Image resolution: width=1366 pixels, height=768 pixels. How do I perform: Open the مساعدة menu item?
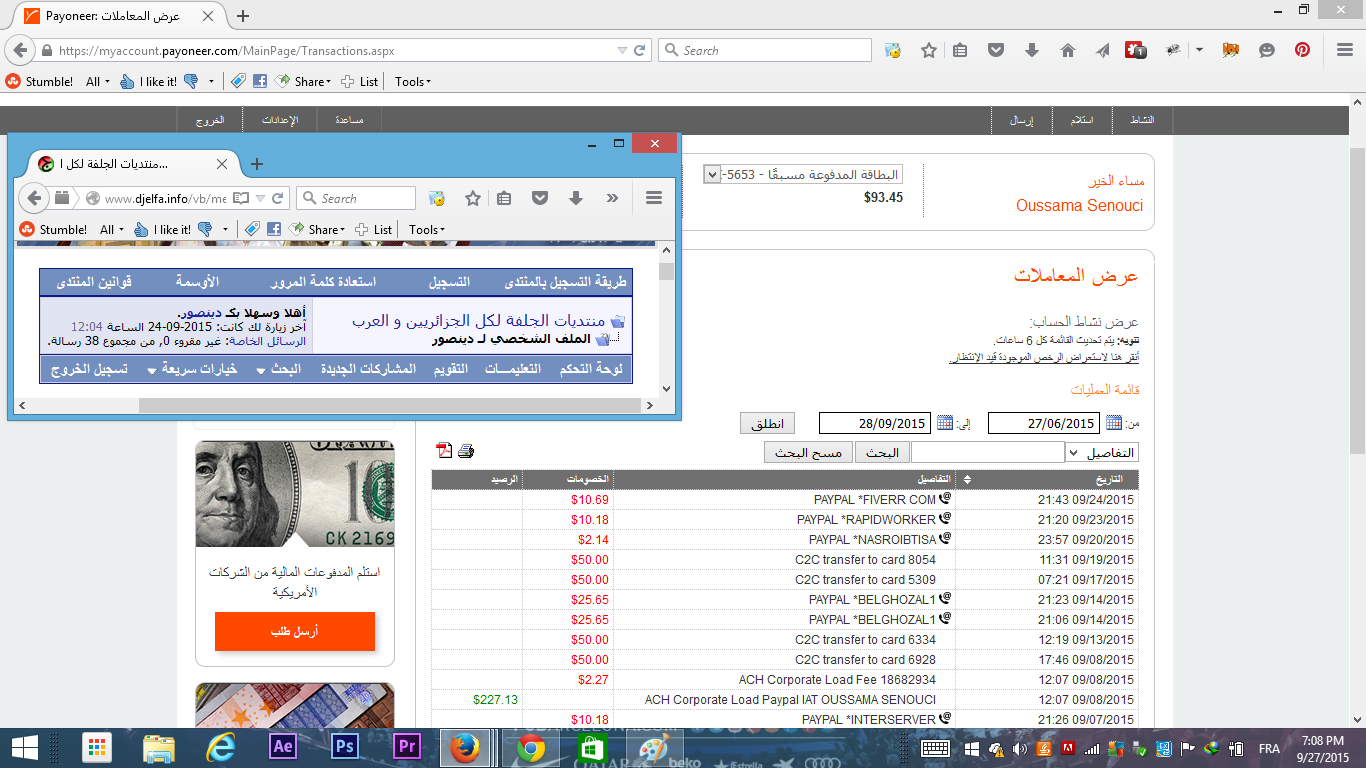pyautogui.click(x=349, y=119)
